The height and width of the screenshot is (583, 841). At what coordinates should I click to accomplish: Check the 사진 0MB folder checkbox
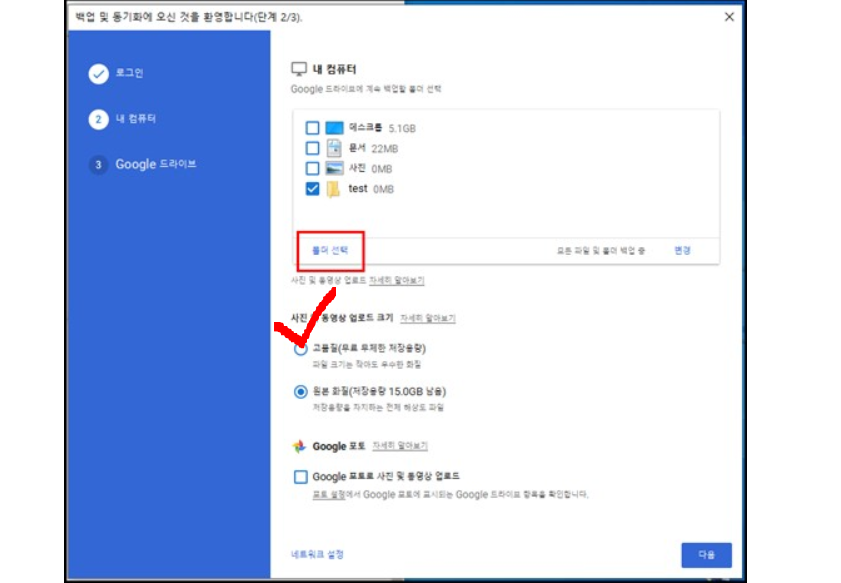(312, 168)
